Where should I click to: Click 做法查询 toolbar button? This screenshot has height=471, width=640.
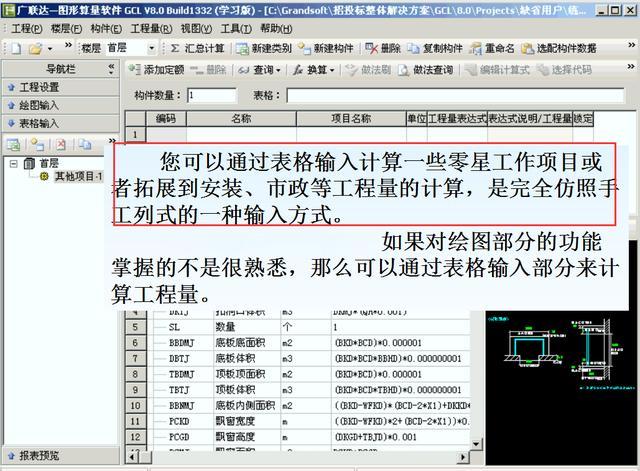[x=426, y=70]
